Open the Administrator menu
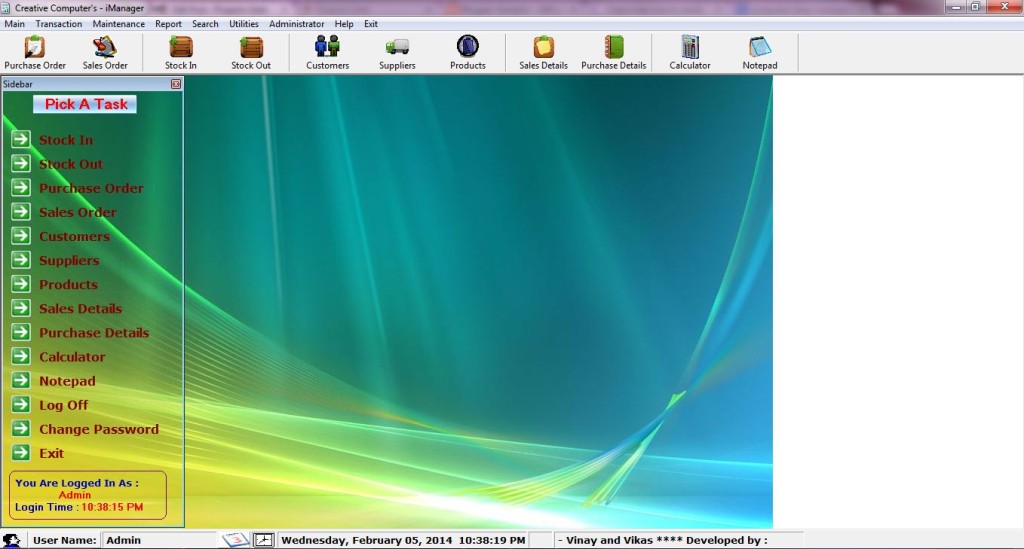This screenshot has width=1024, height=549. [x=296, y=24]
